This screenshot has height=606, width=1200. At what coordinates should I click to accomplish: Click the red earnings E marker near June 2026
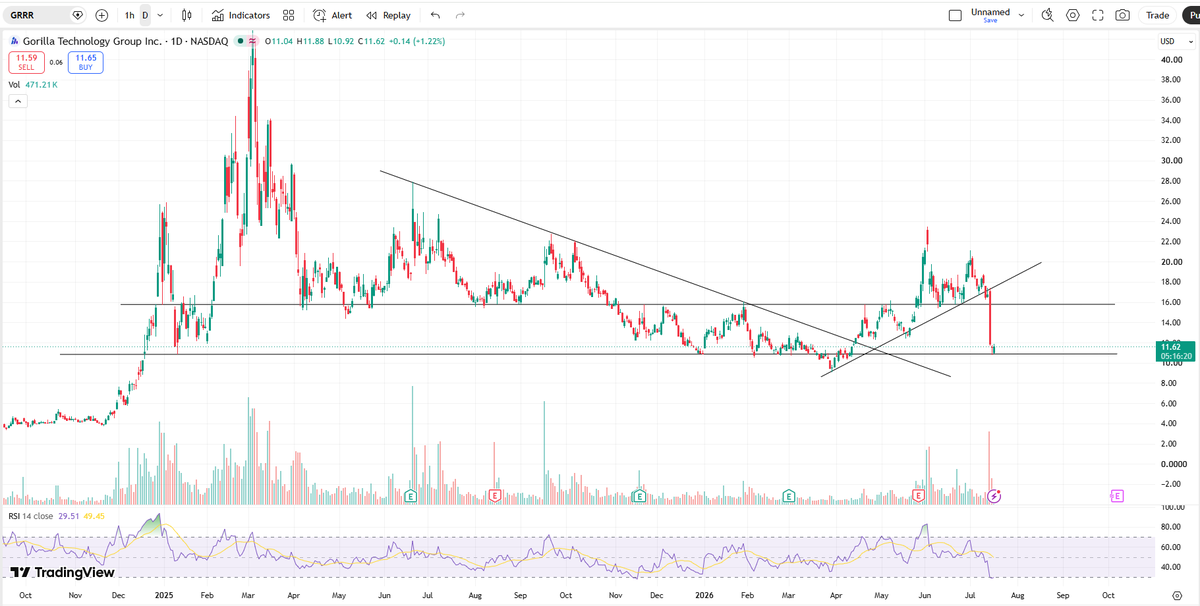click(x=918, y=495)
